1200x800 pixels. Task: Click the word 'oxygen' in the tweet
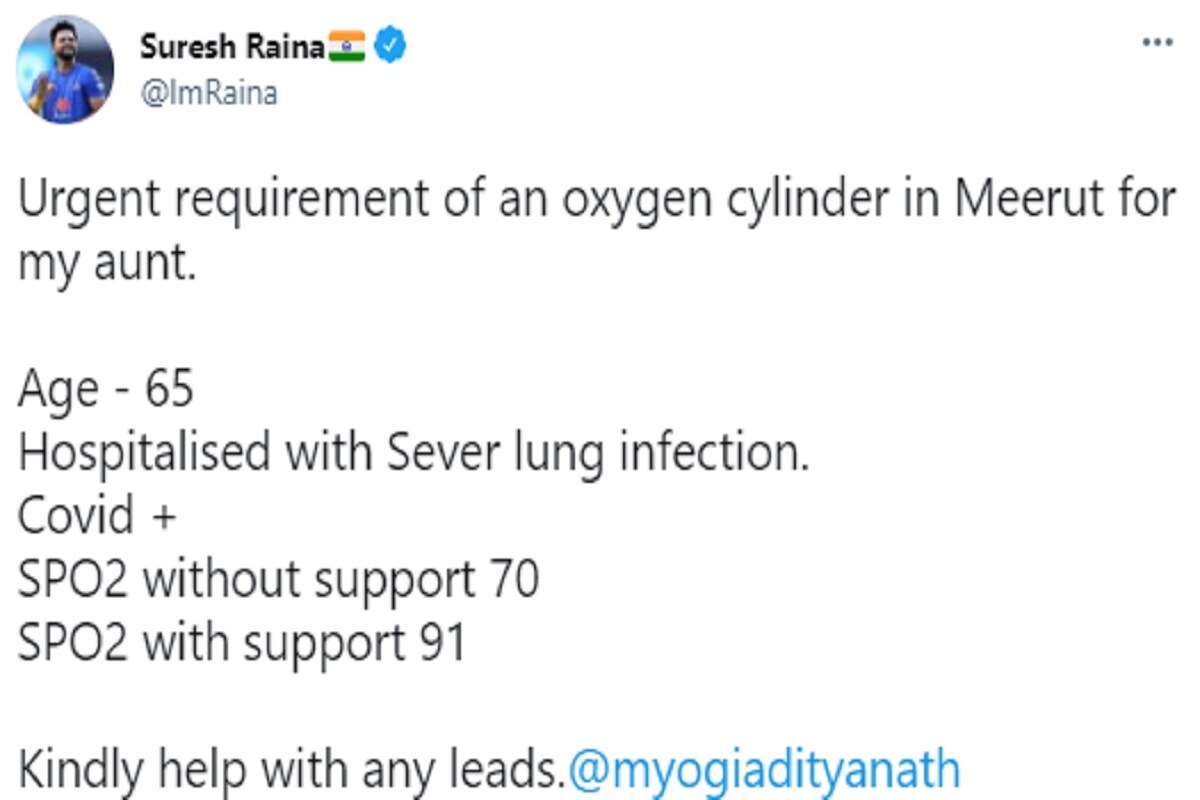[629, 205]
